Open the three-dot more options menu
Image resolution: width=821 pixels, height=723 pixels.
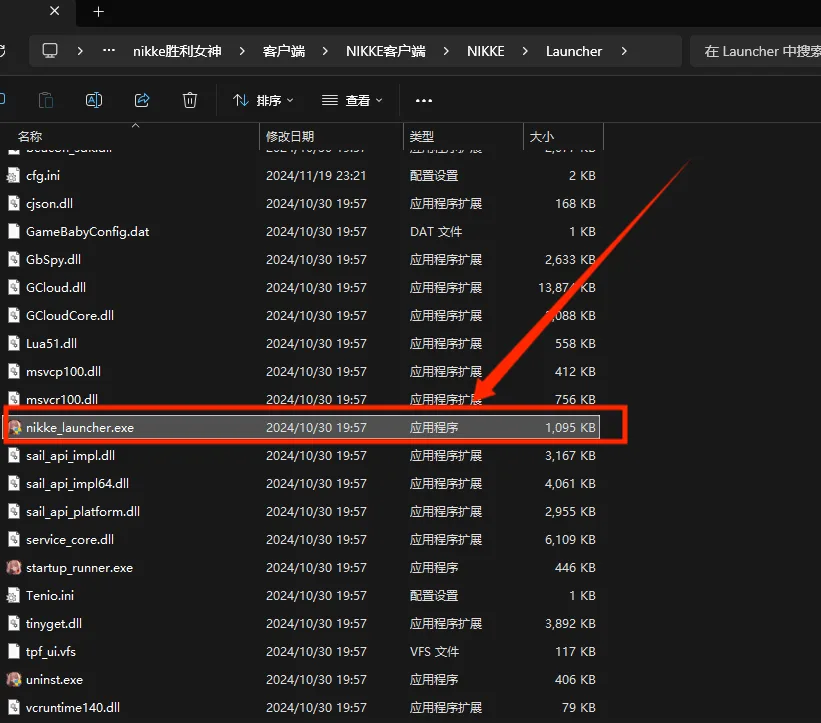coord(424,100)
